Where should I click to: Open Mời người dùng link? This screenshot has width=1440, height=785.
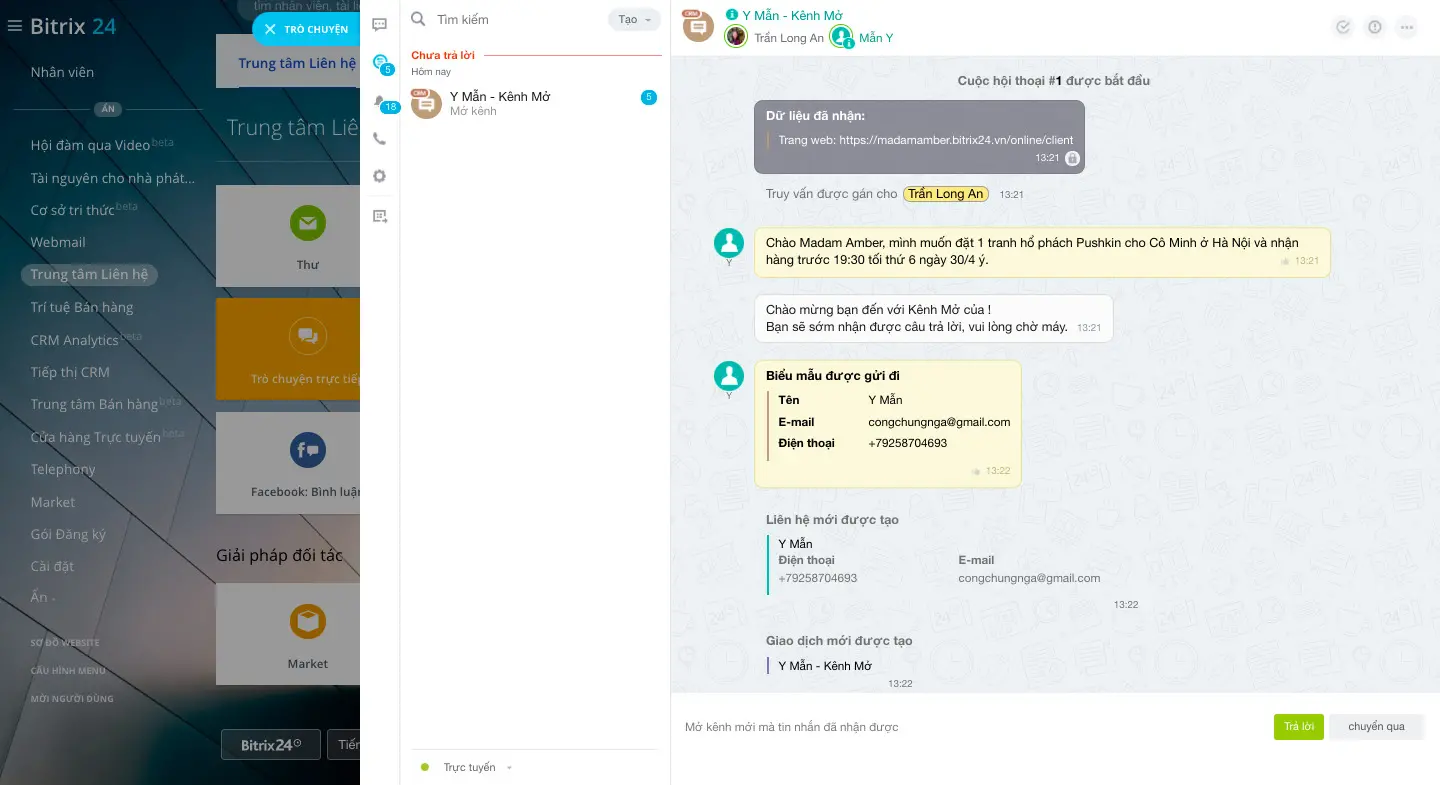point(72,699)
